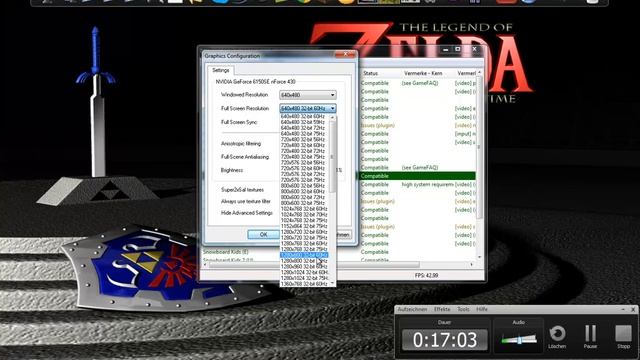Image resolution: width=640 pixels, height=360 pixels.
Task: Choose 1024x768 32-bit 70Hz from the list
Action: (x=304, y=214)
